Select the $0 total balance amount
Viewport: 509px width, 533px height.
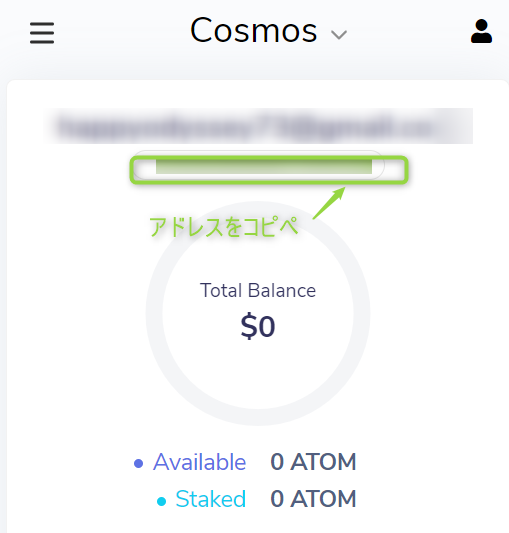coord(258,326)
